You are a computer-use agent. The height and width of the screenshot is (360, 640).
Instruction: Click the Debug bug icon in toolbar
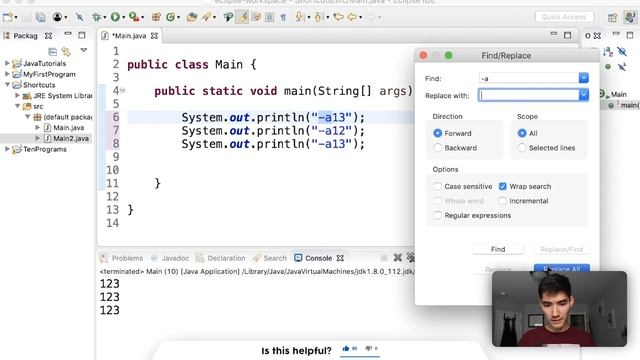click(97, 17)
